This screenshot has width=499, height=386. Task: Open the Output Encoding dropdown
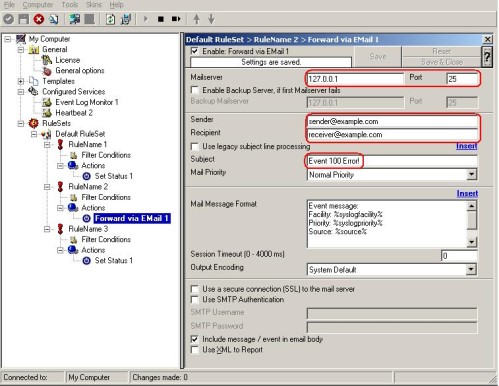(x=471, y=269)
